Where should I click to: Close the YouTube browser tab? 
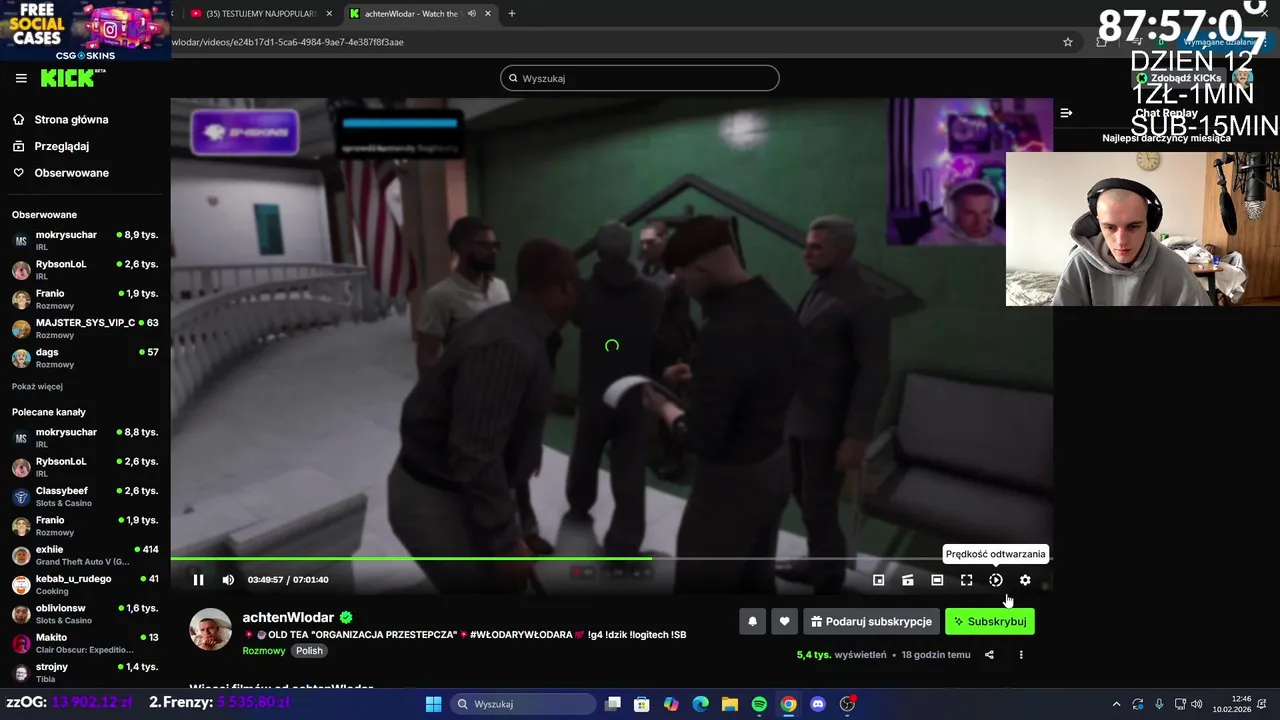329,14
